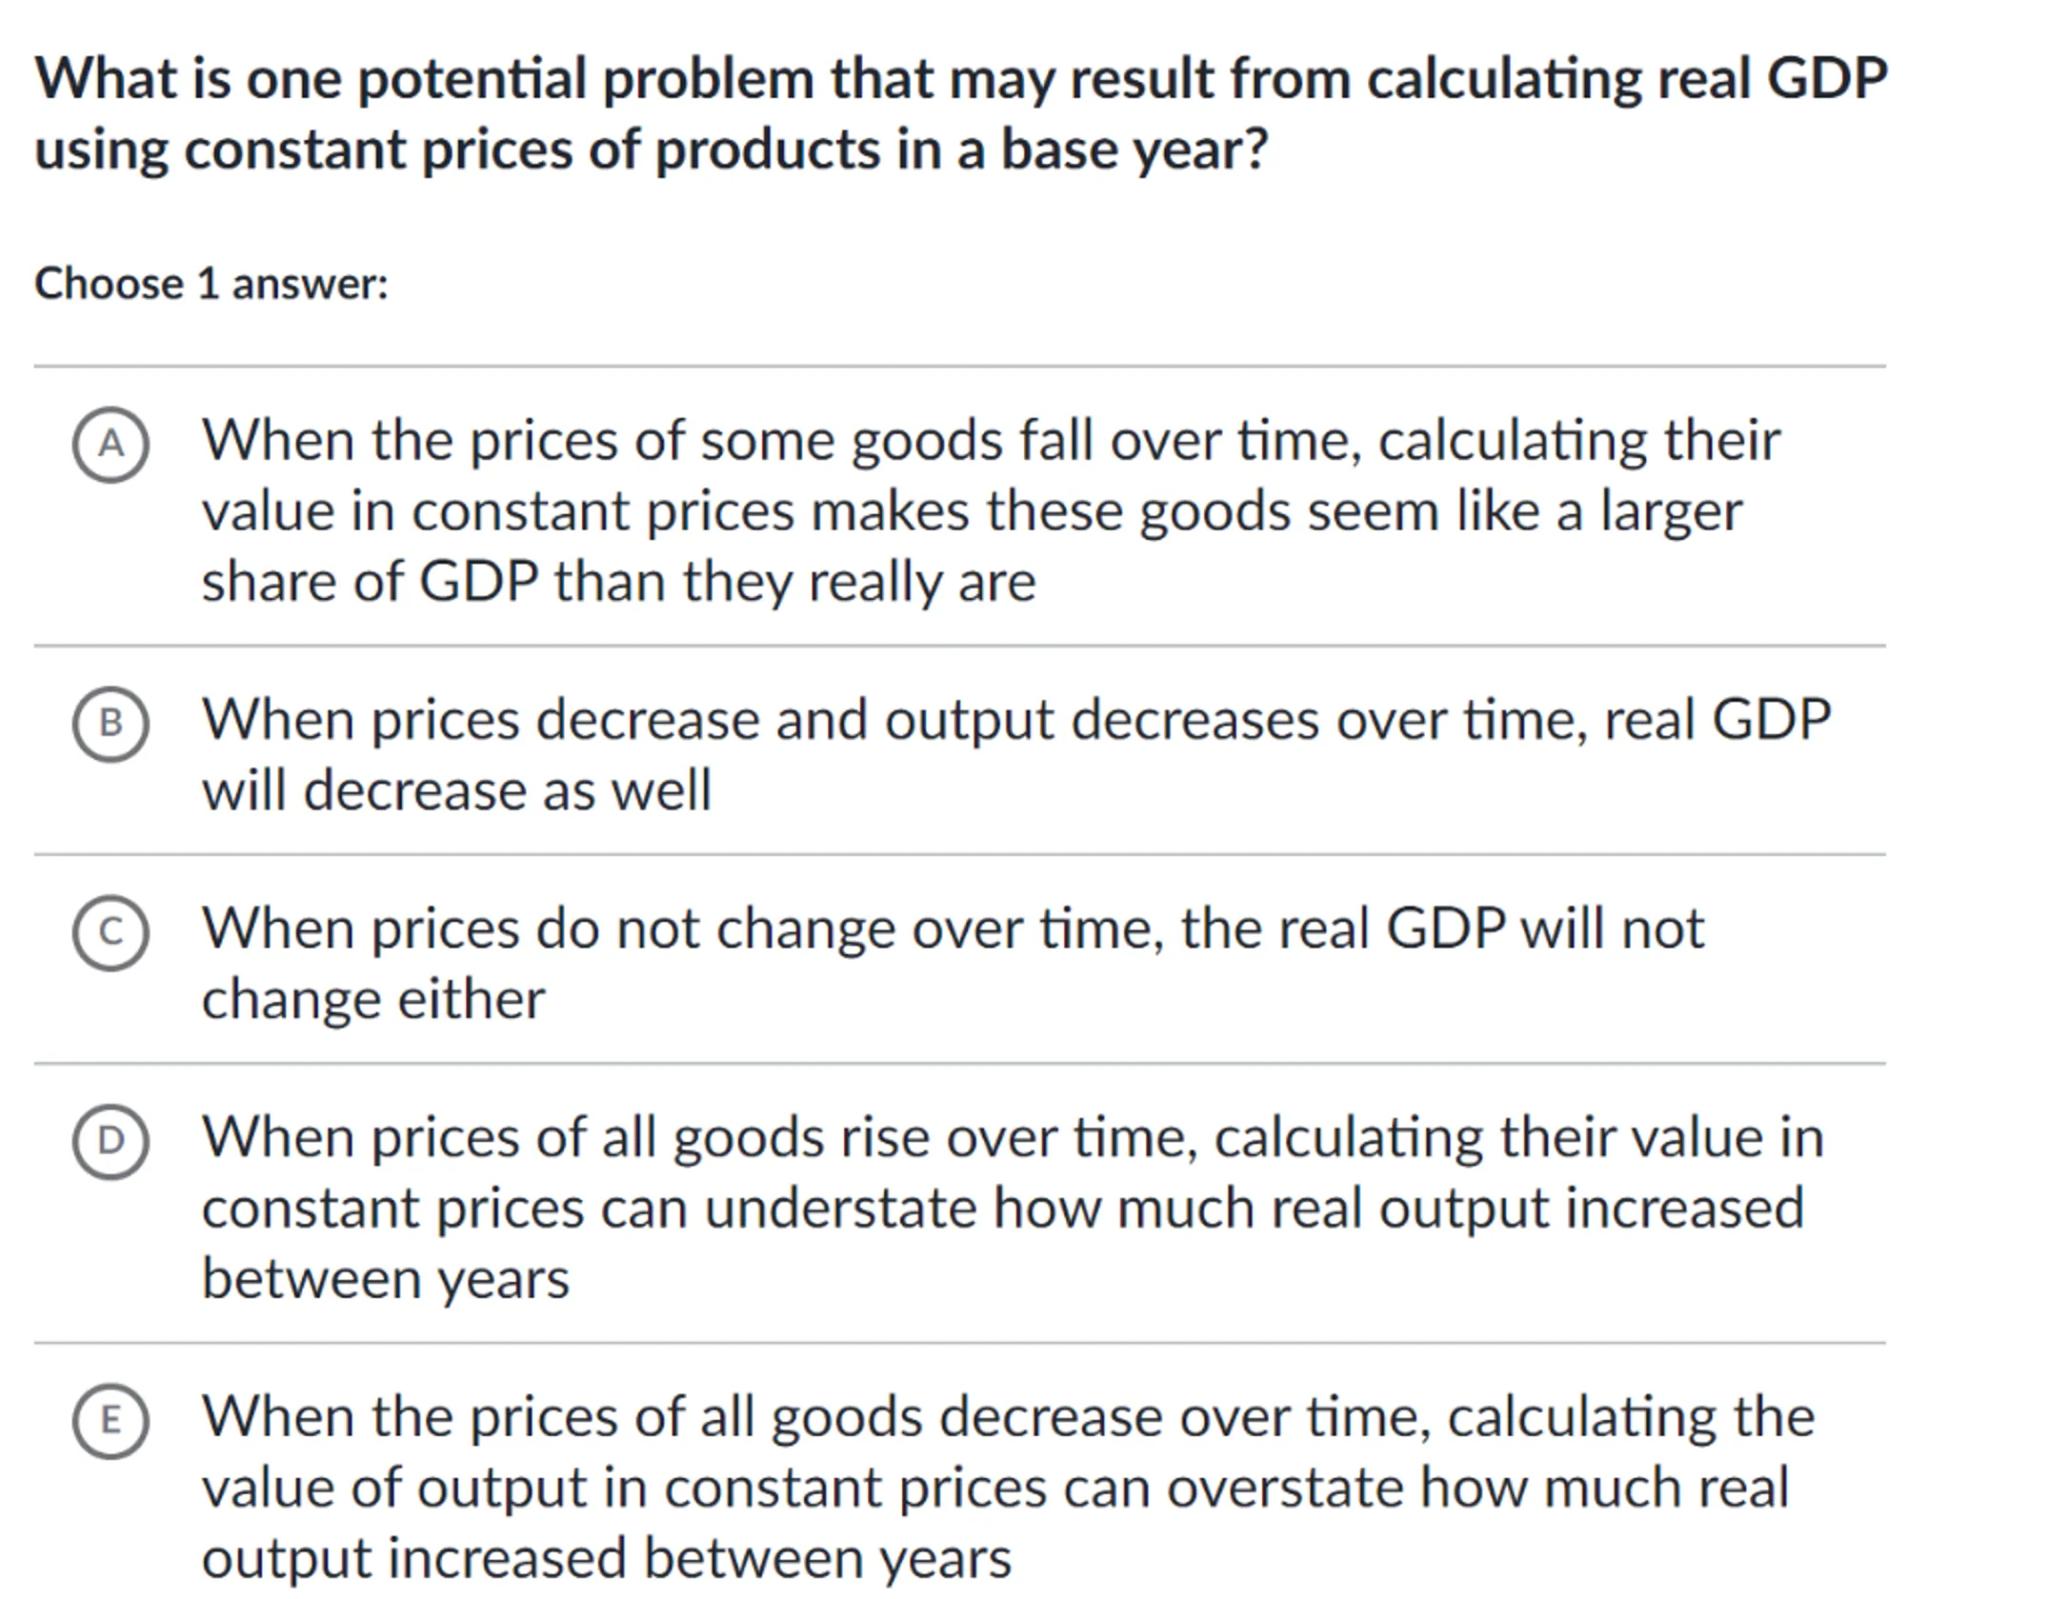Choose option B radio circle
The image size is (2048, 1599).
pos(111,724)
